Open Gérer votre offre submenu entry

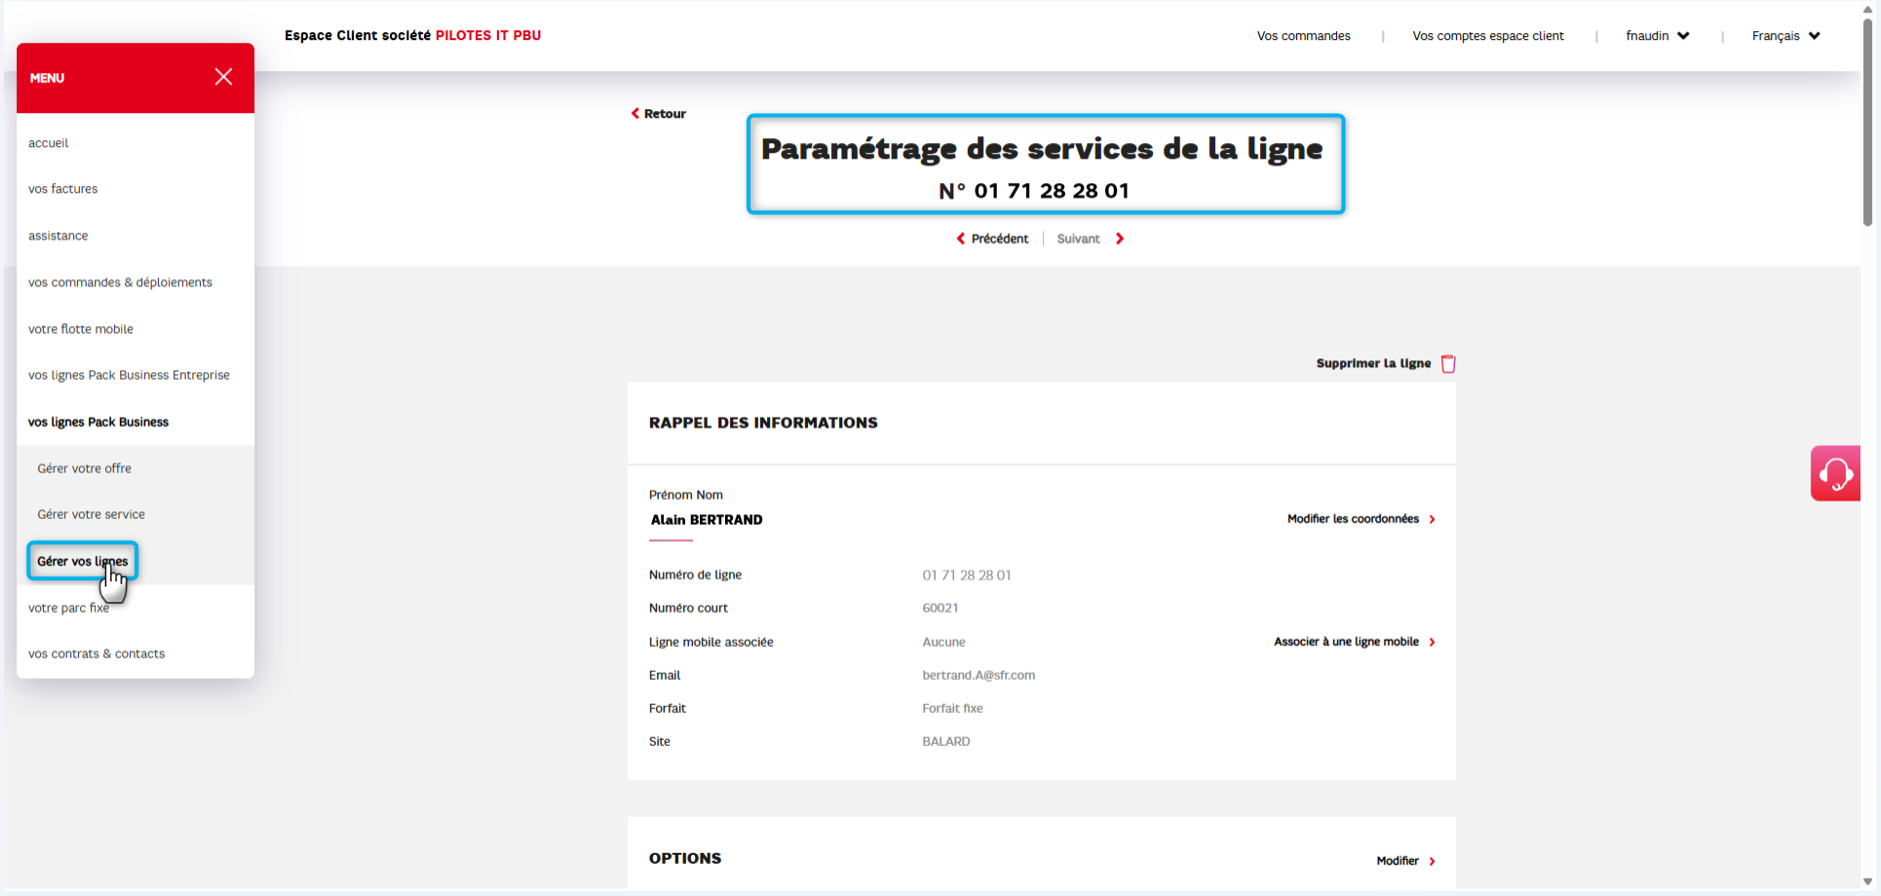click(84, 468)
